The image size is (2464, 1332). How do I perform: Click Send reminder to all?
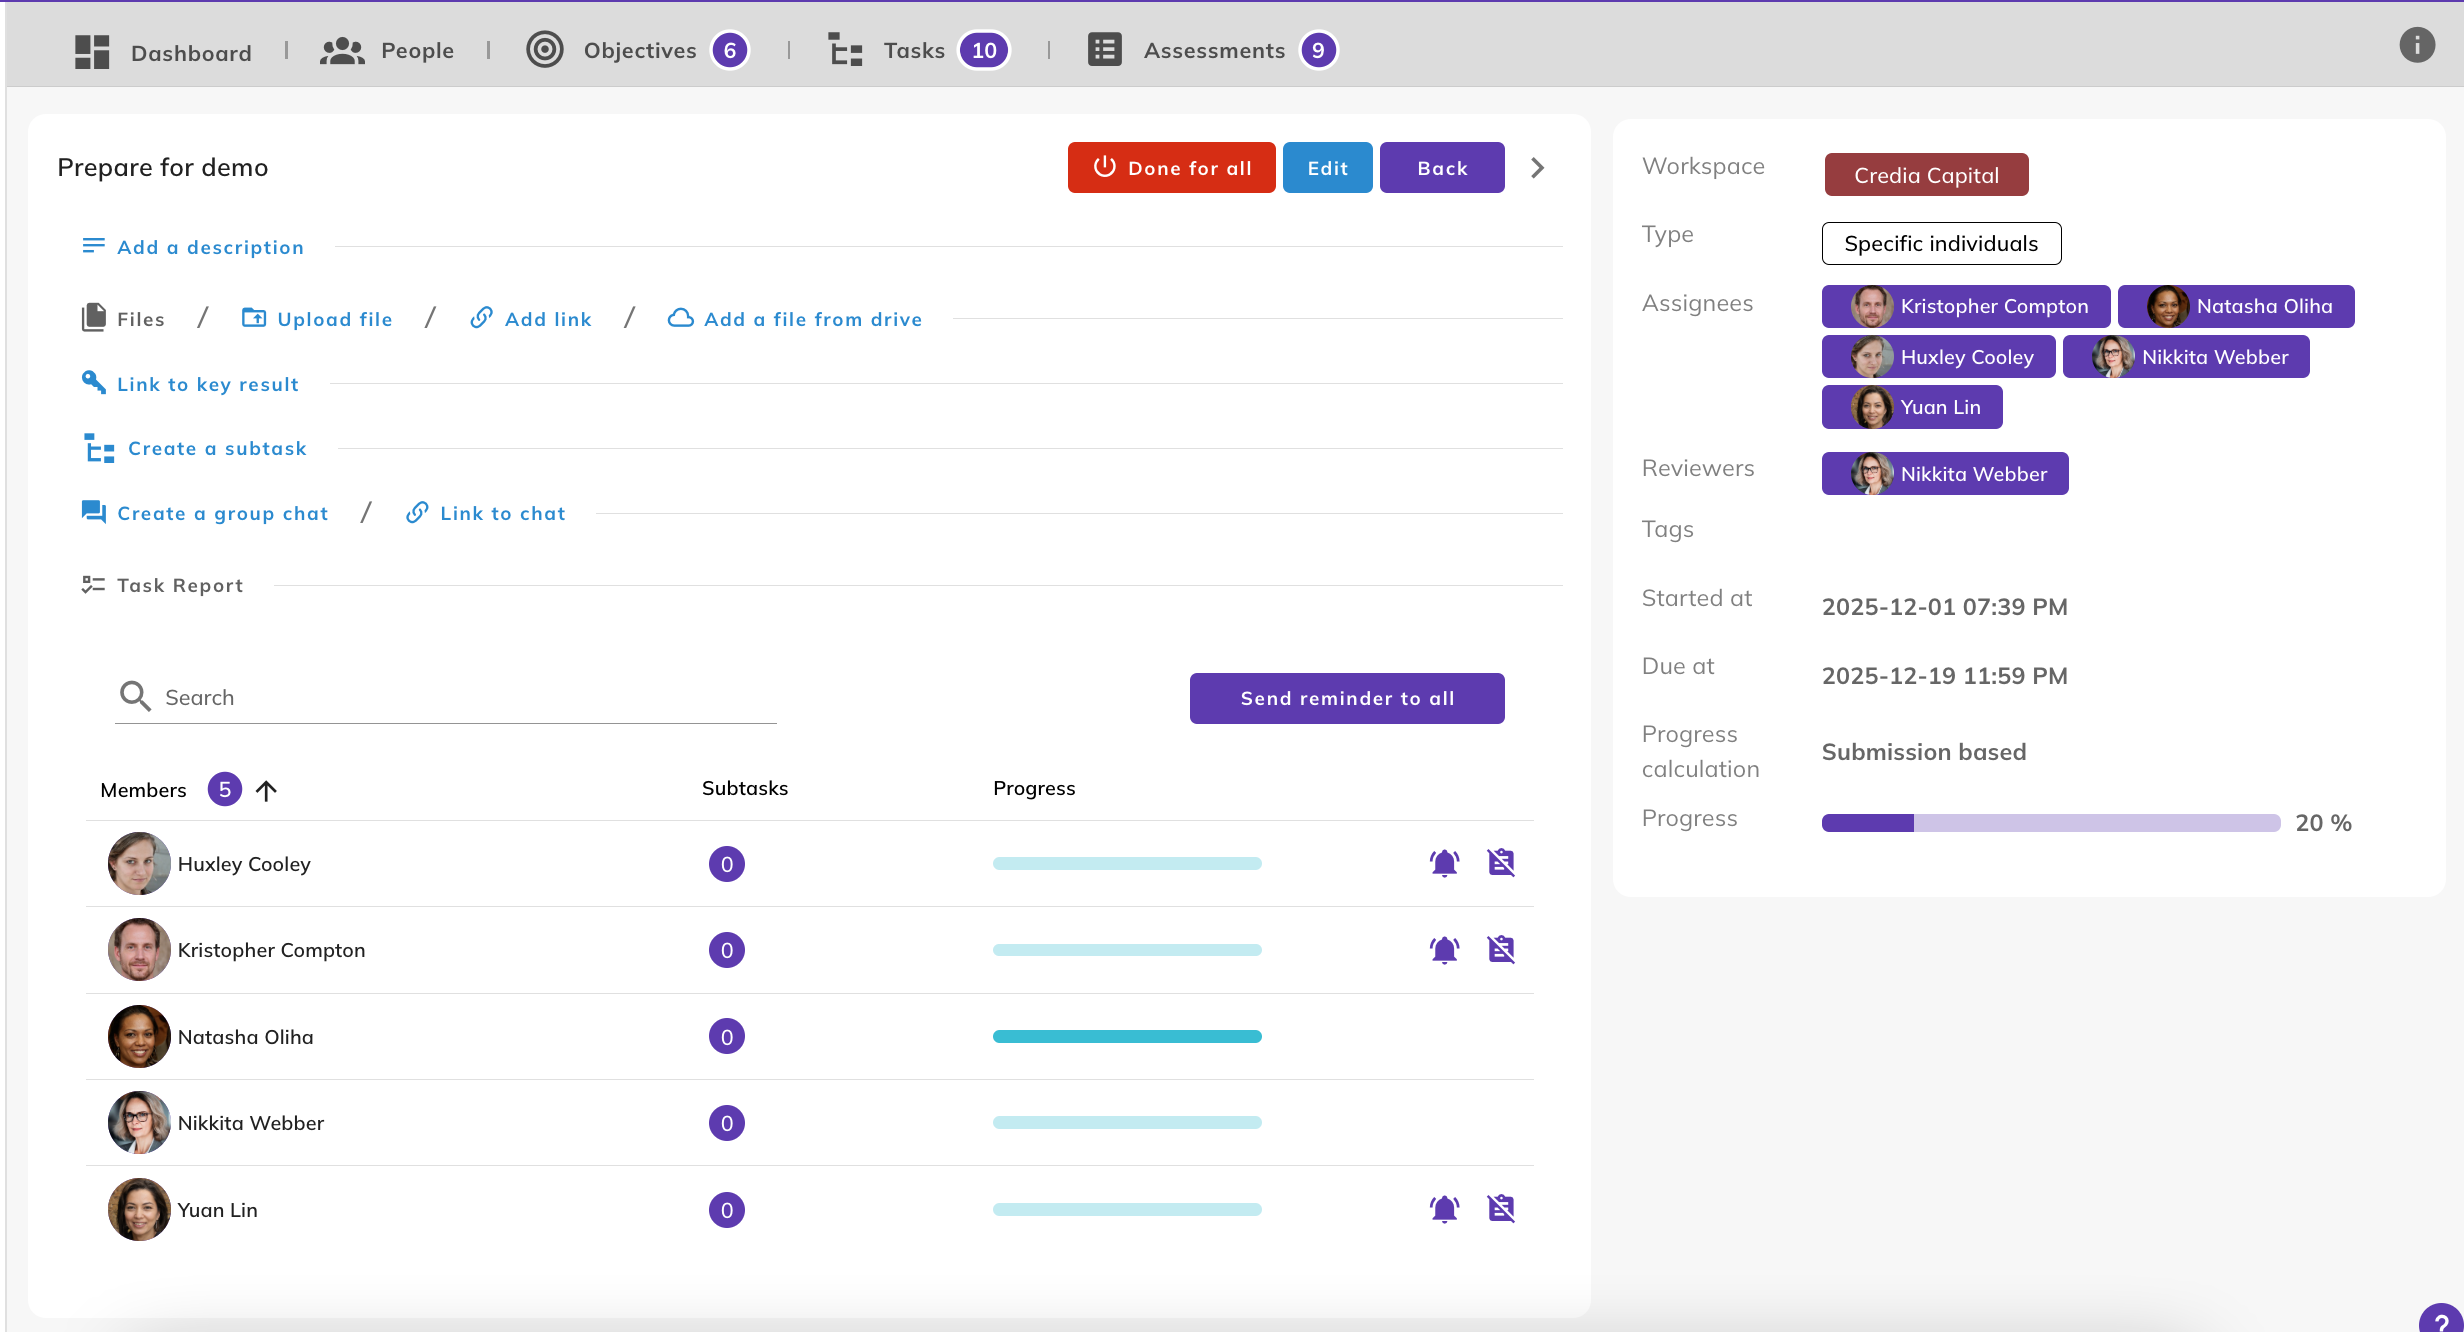pyautogui.click(x=1346, y=698)
